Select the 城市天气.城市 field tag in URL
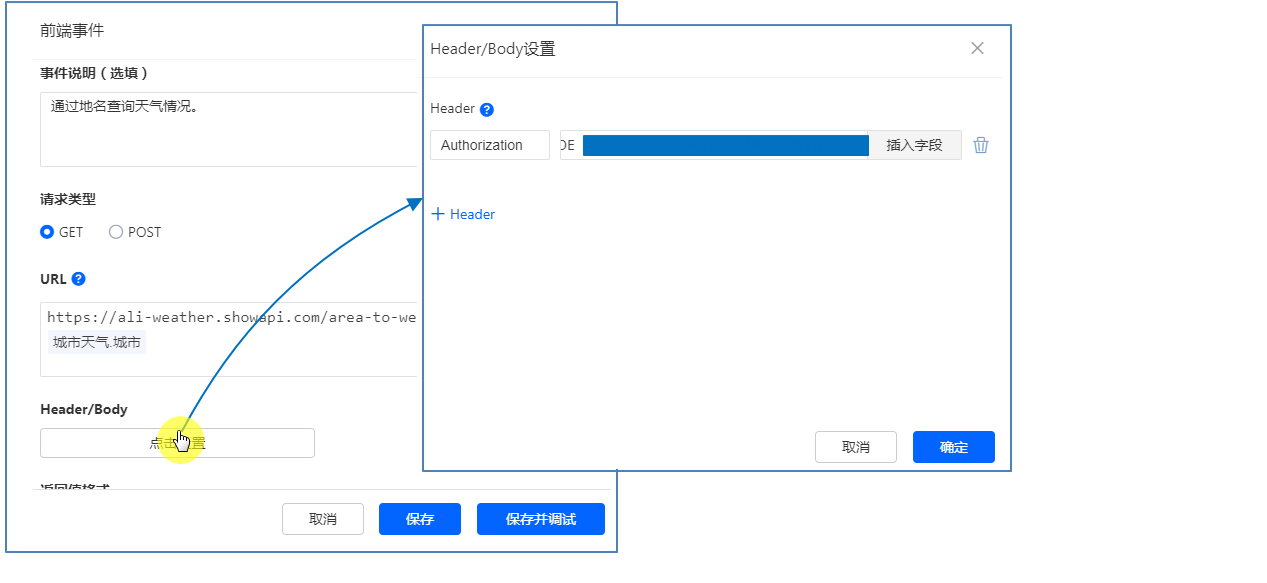Viewport: 1267px width, 583px height. pos(97,342)
